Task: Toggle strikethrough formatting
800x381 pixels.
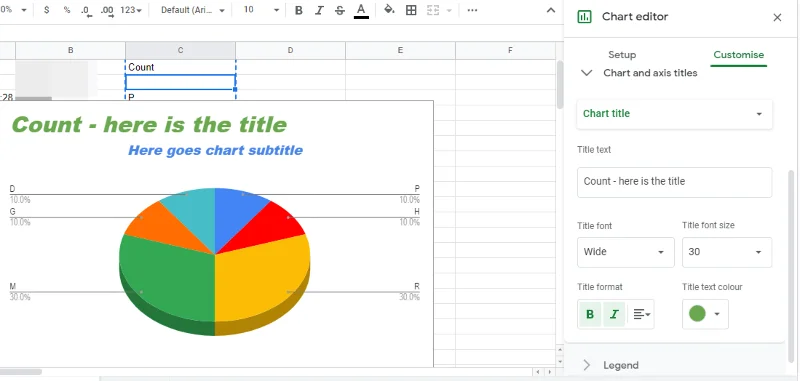Action: pyautogui.click(x=340, y=11)
